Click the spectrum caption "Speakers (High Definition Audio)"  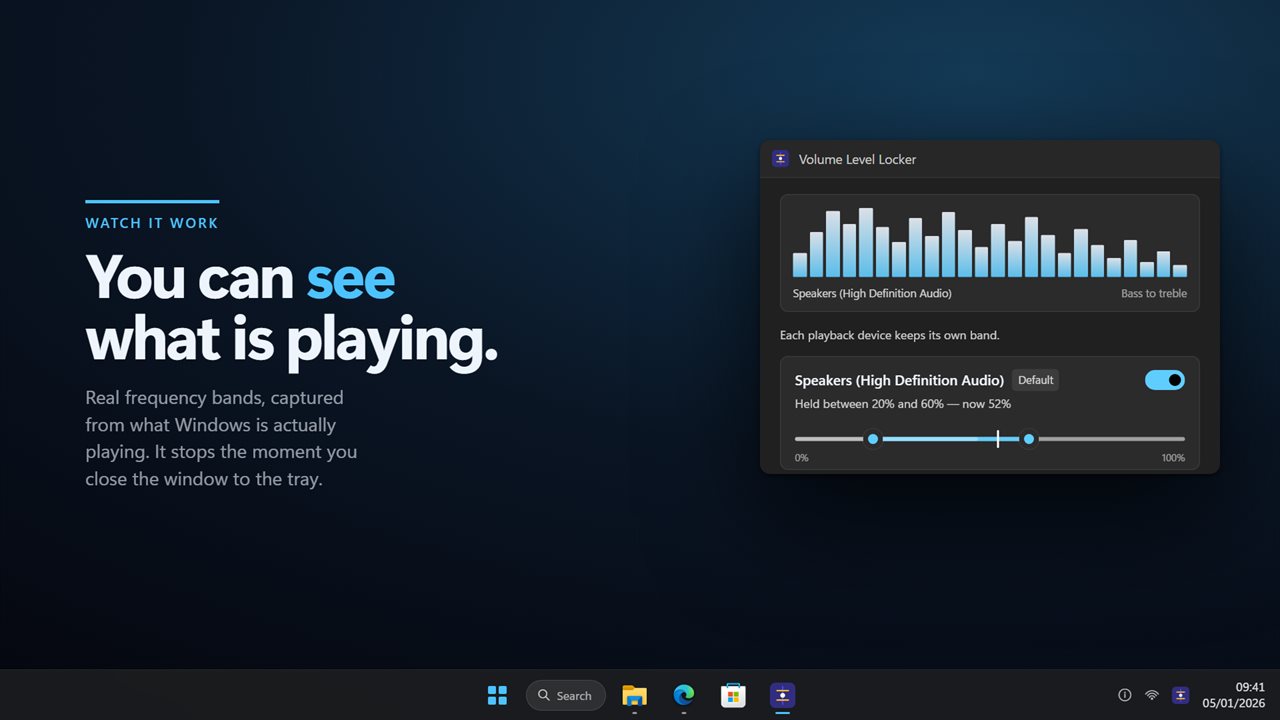click(x=872, y=293)
